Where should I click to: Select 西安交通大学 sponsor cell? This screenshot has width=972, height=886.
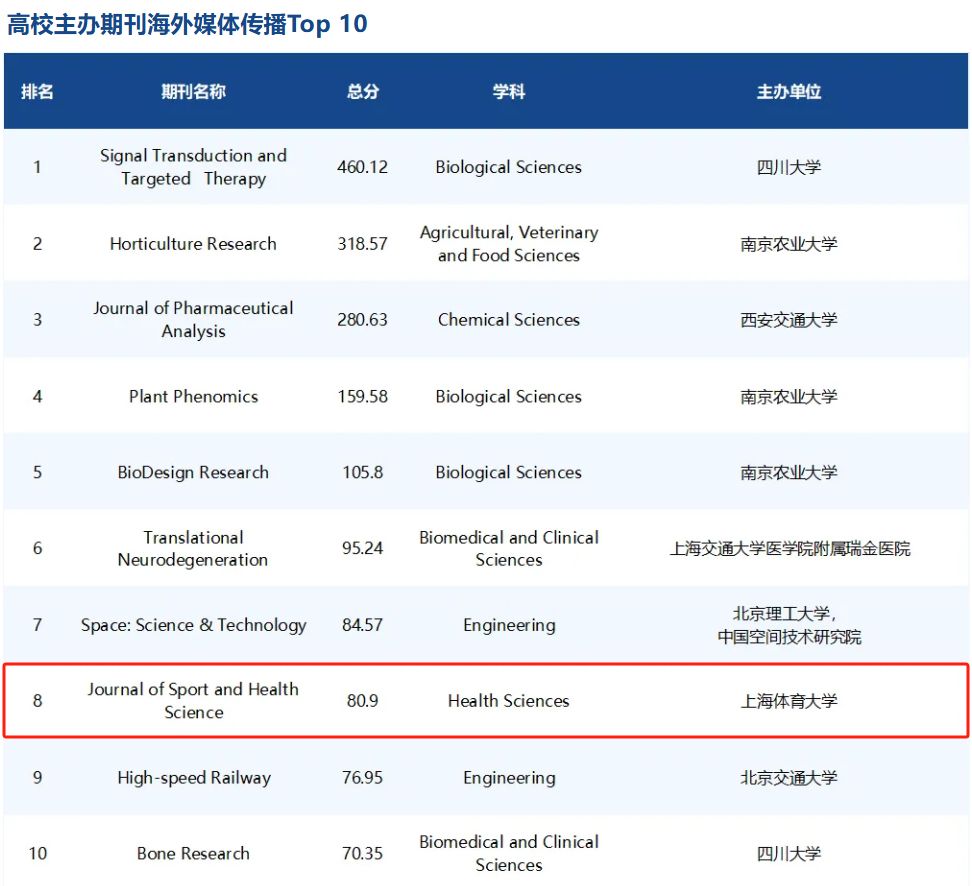[x=788, y=320]
